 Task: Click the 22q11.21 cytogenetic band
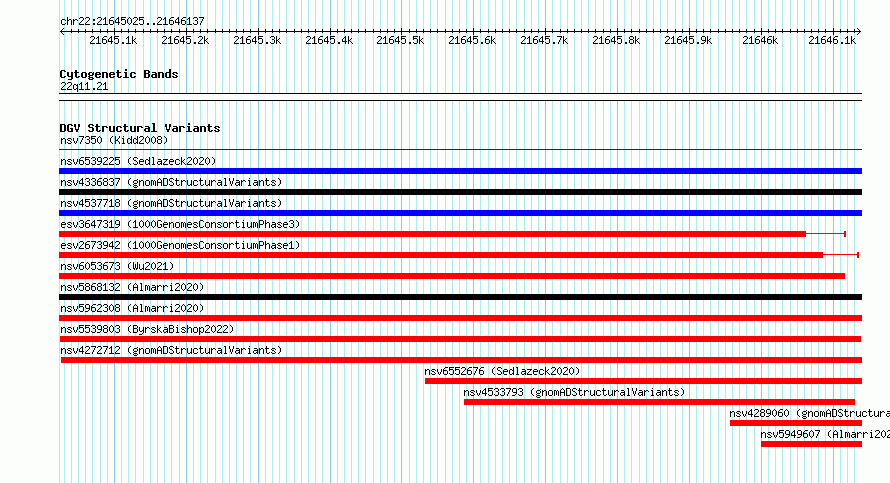460,97
